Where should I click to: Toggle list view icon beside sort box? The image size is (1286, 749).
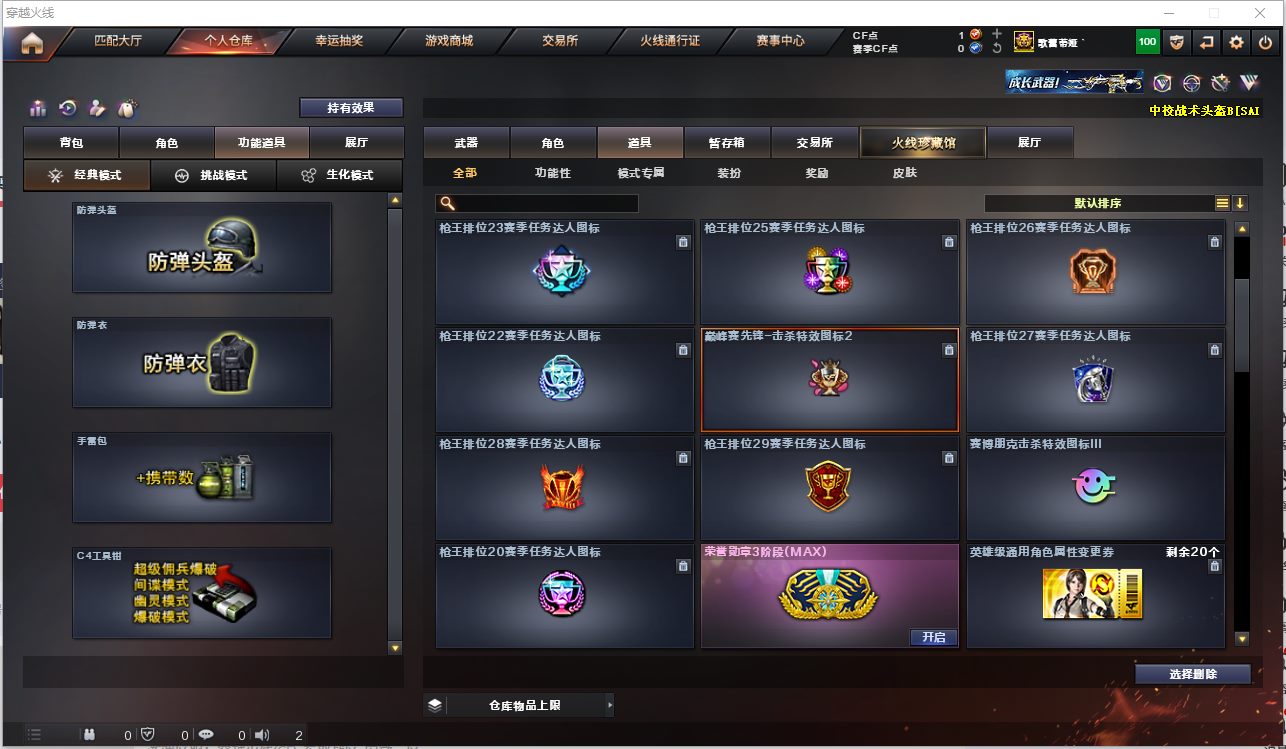coord(1222,203)
